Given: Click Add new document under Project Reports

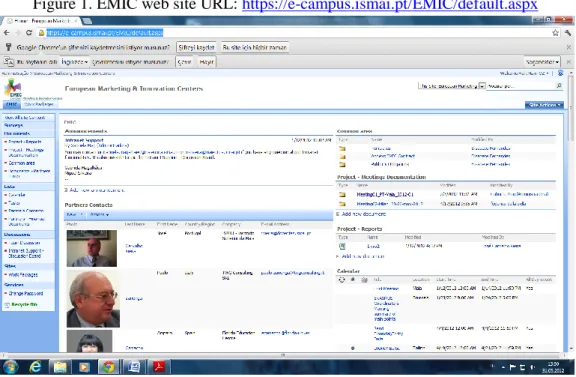Looking at the screenshot, I should point(363,256).
